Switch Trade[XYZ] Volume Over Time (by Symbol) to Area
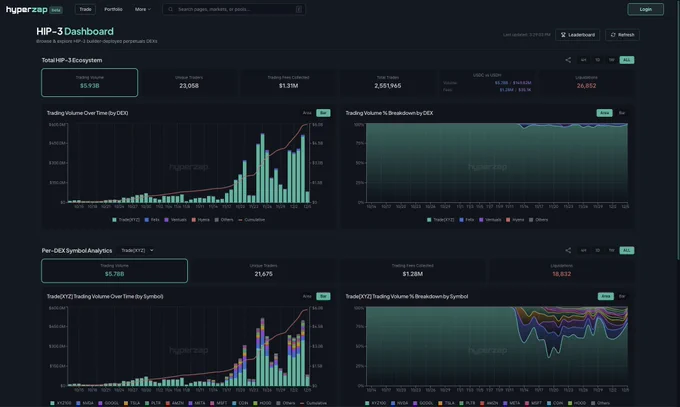680x407 pixels. click(307, 296)
